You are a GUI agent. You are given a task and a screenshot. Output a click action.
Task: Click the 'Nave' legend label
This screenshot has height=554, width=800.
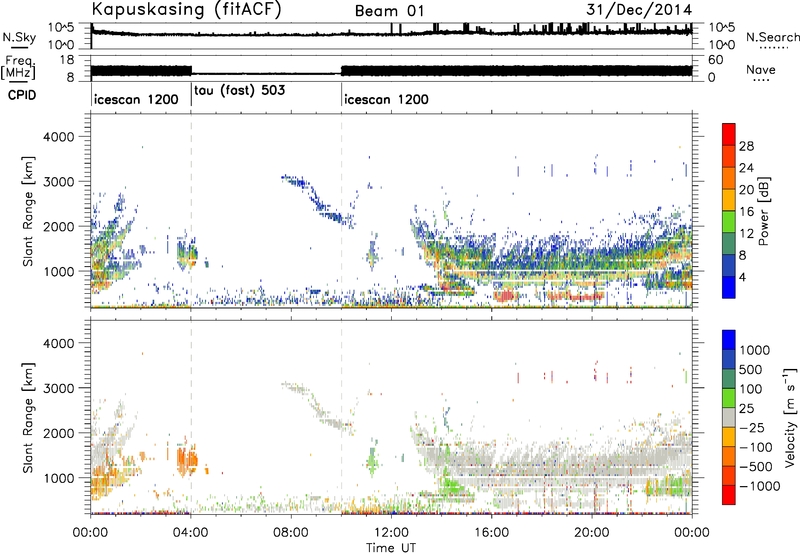pos(761,70)
